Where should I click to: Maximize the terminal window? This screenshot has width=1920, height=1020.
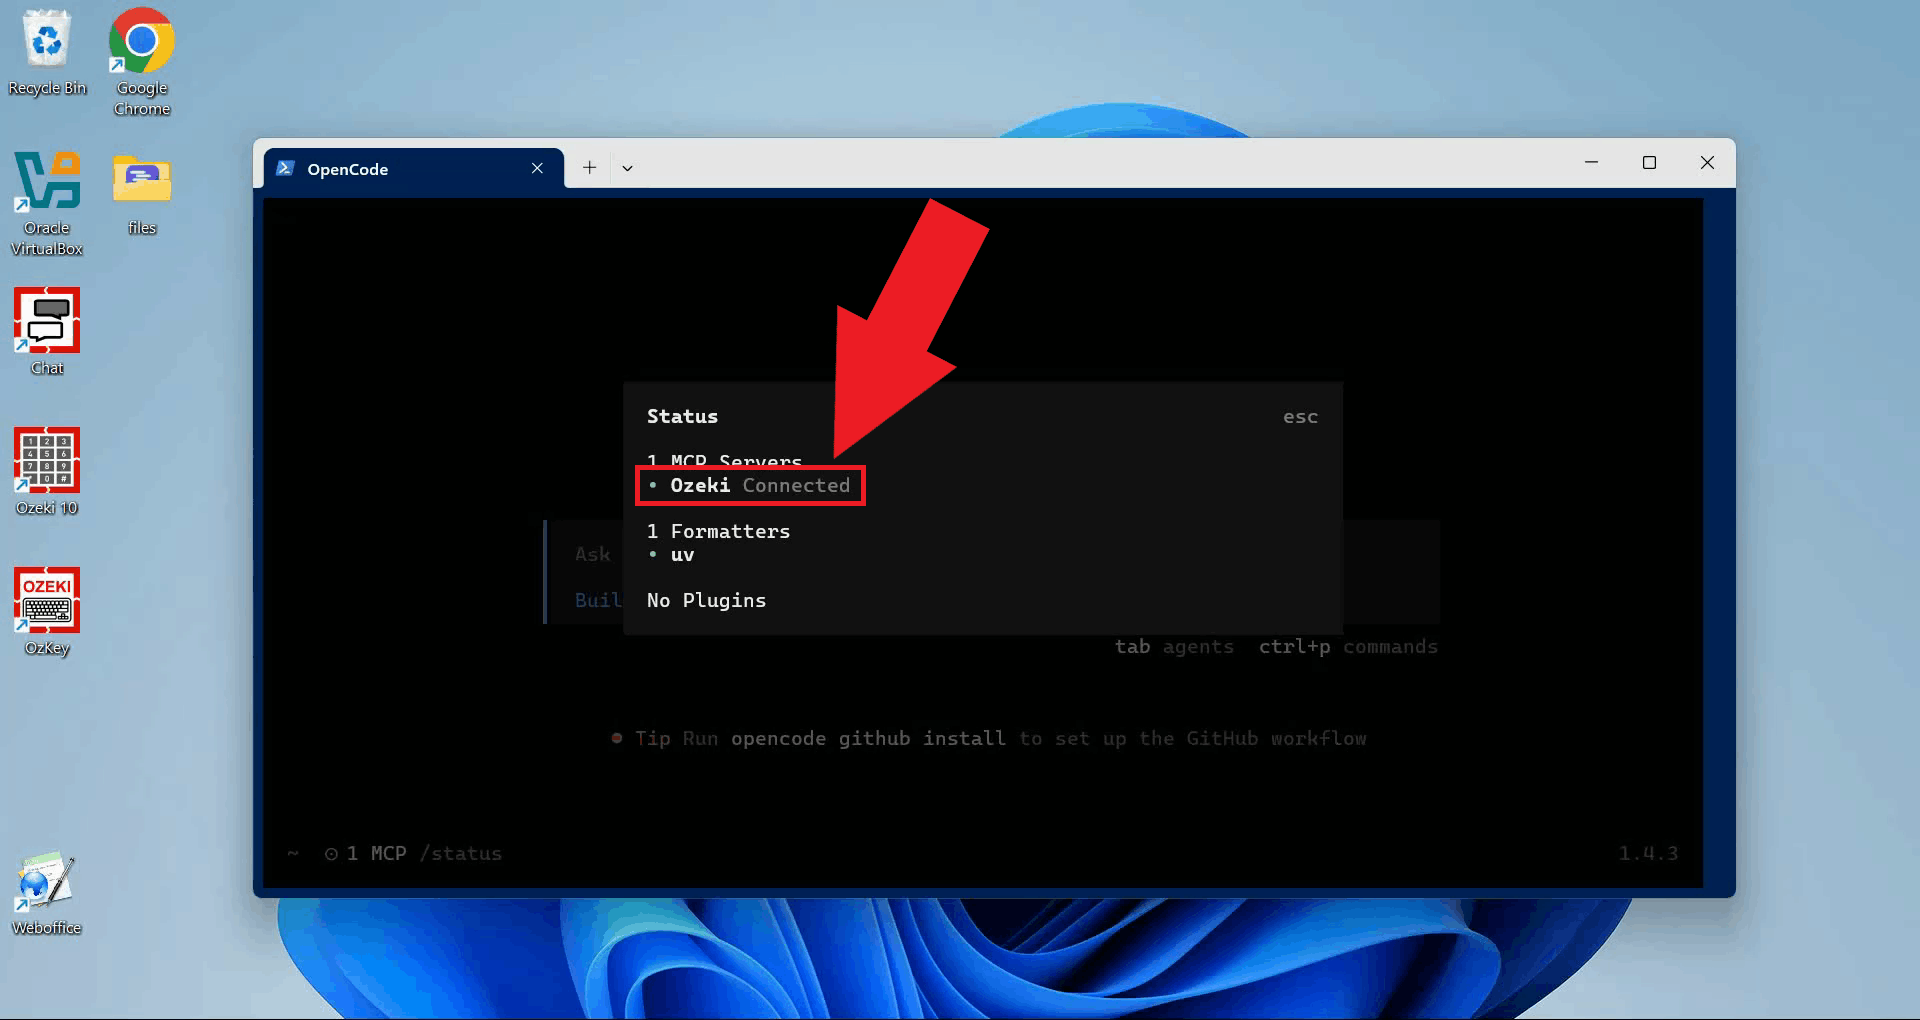point(1650,163)
